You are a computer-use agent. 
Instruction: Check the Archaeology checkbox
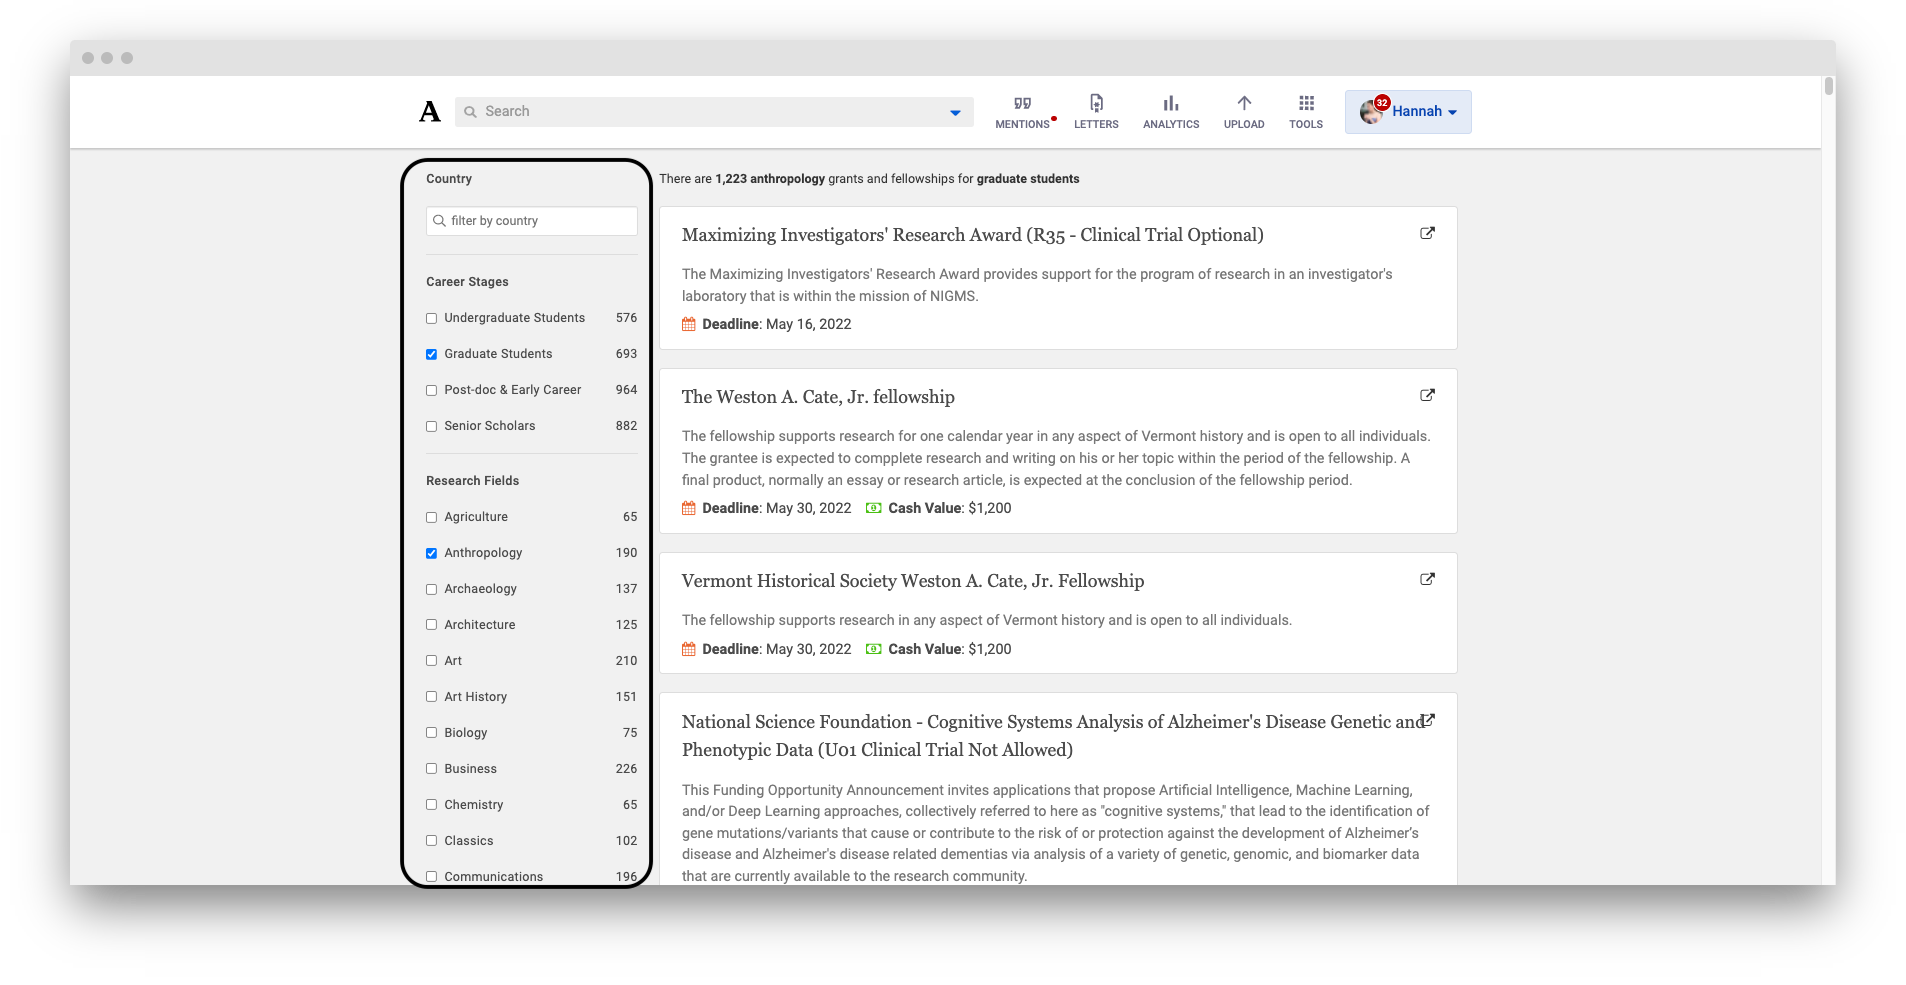tap(432, 589)
